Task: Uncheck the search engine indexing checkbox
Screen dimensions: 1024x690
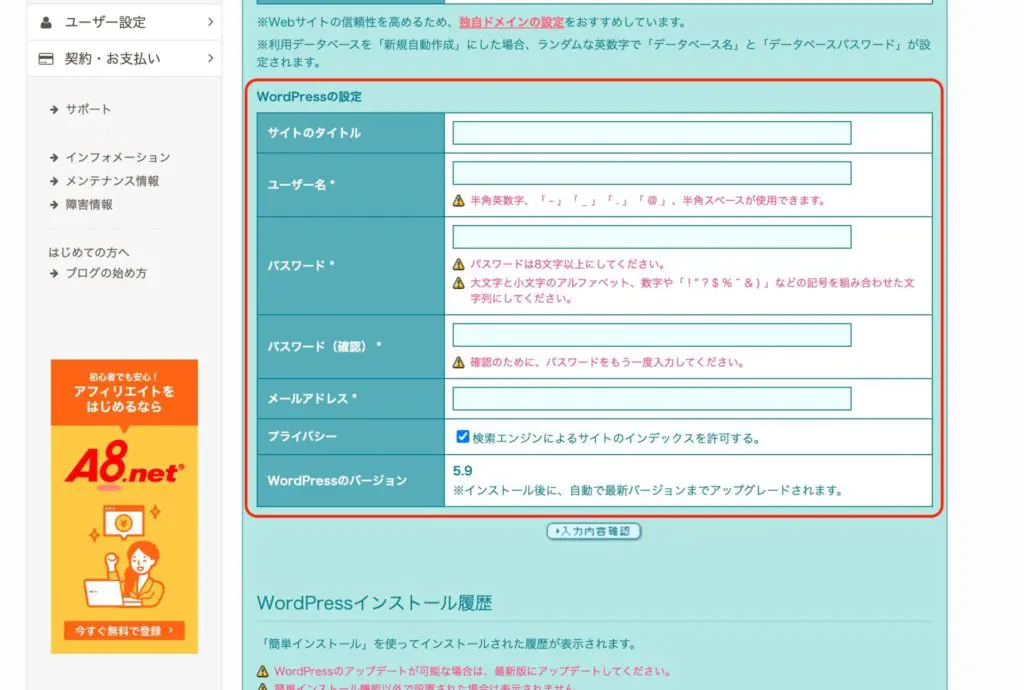Action: click(x=462, y=437)
